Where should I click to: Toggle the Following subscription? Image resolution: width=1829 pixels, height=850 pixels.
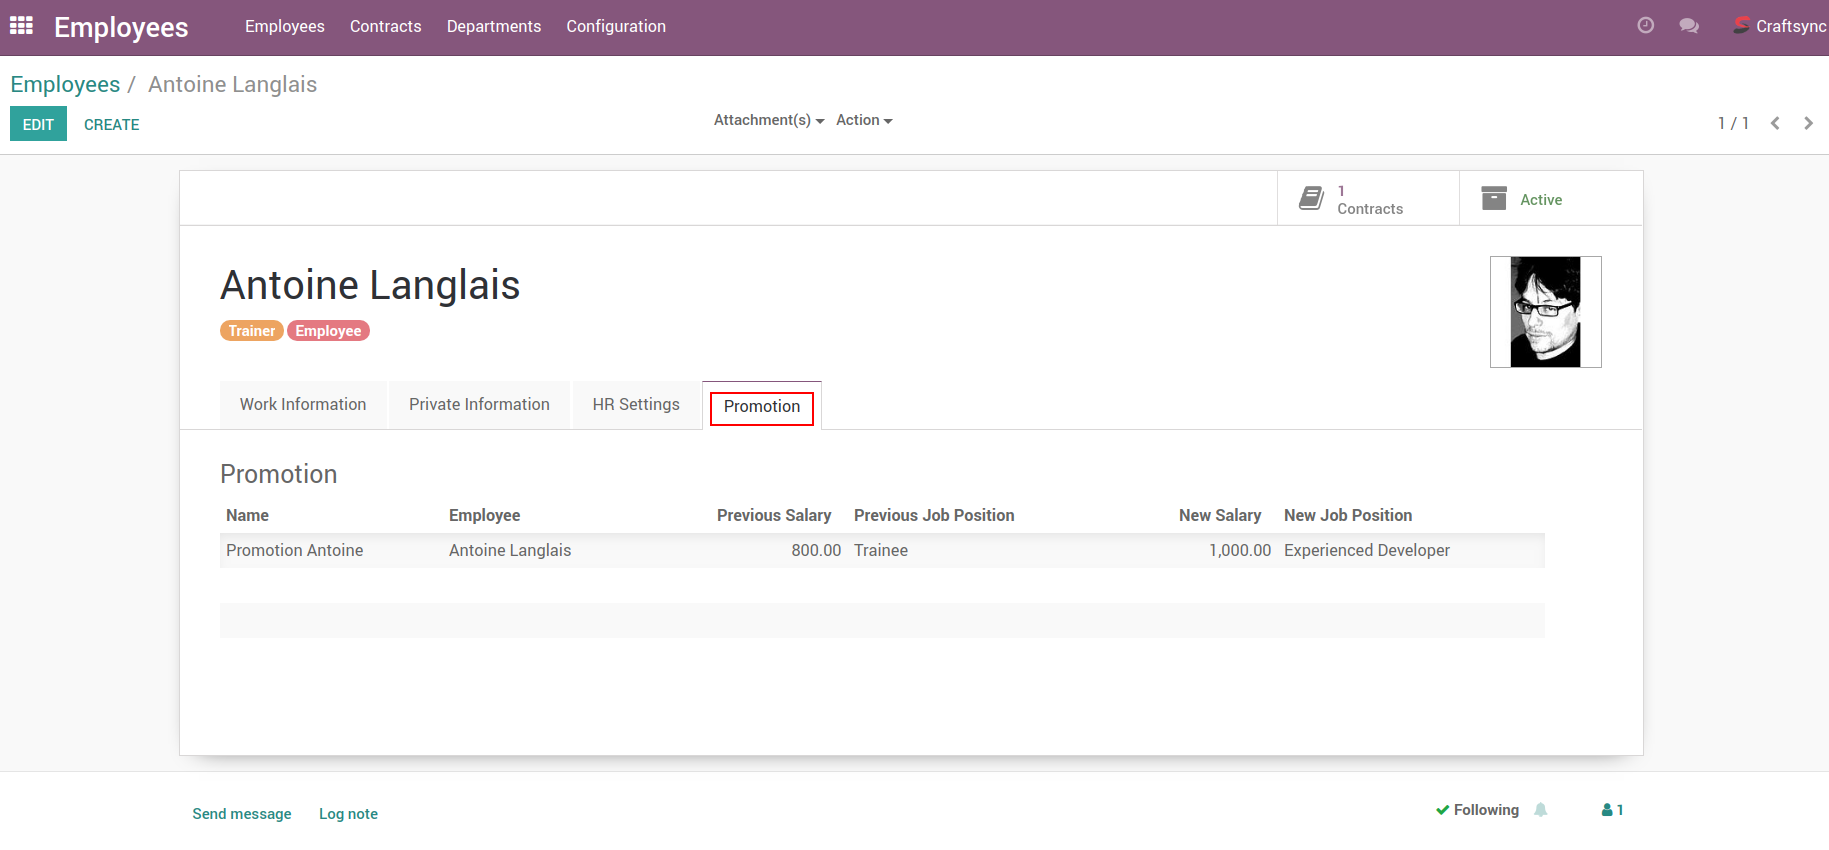point(1477,810)
